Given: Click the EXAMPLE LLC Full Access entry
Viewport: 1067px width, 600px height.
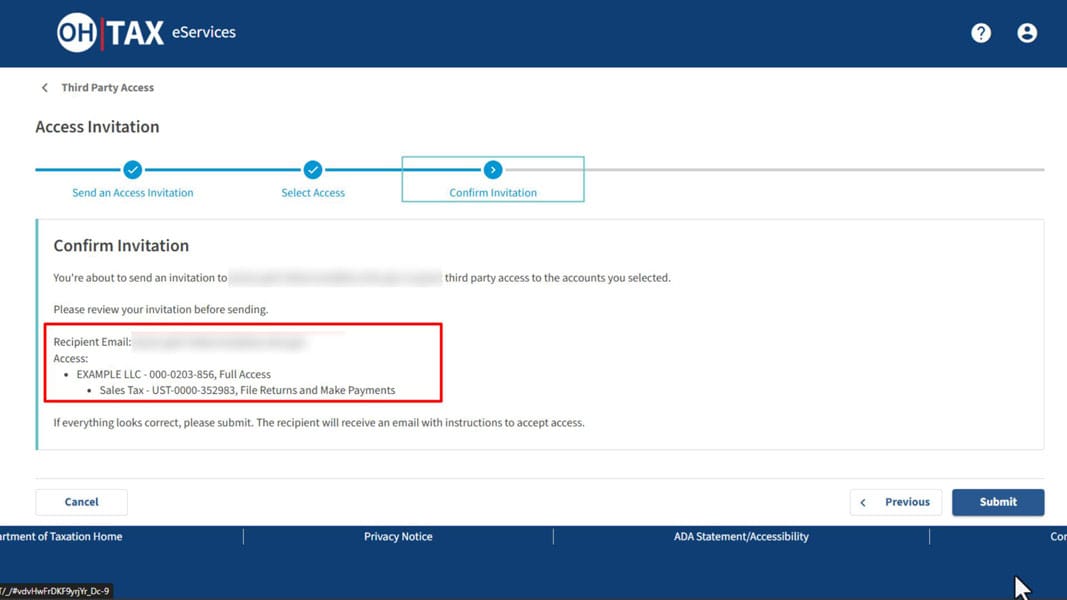Looking at the screenshot, I should [x=174, y=374].
